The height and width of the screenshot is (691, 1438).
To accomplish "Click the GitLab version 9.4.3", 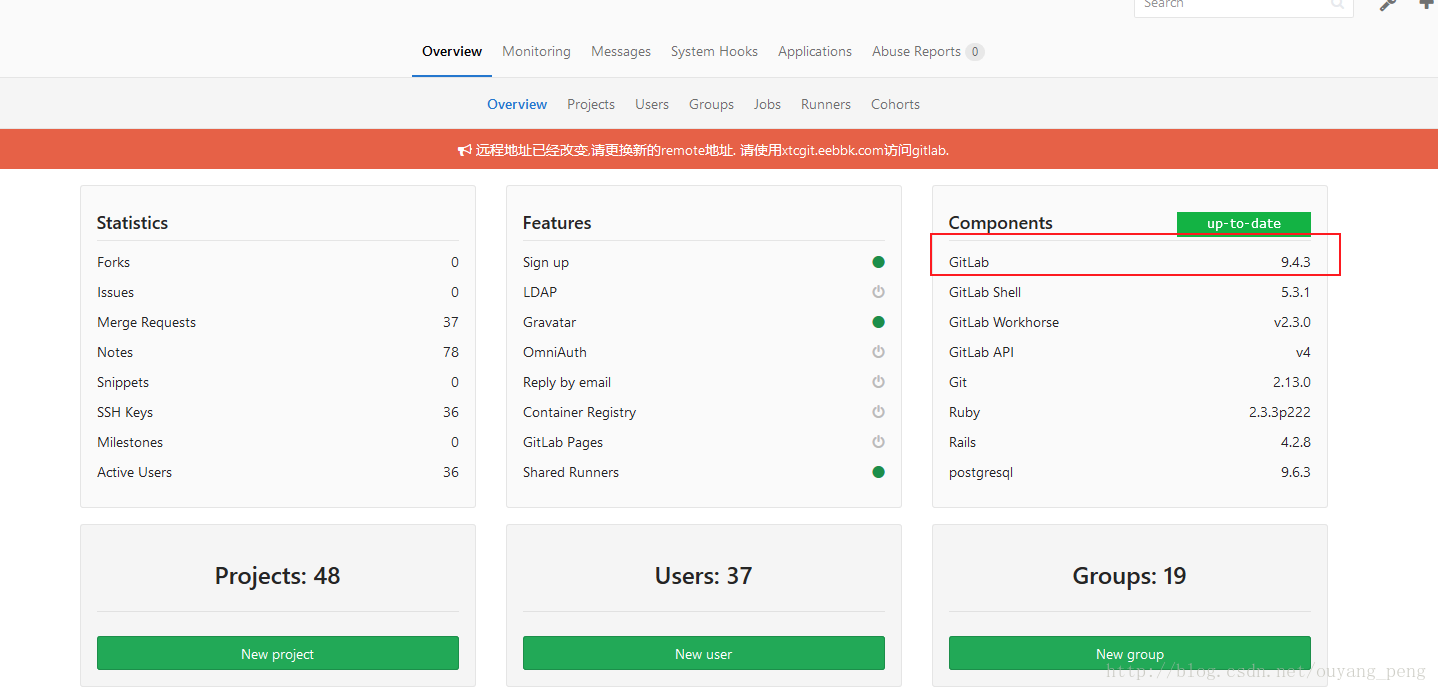I will 1295,262.
